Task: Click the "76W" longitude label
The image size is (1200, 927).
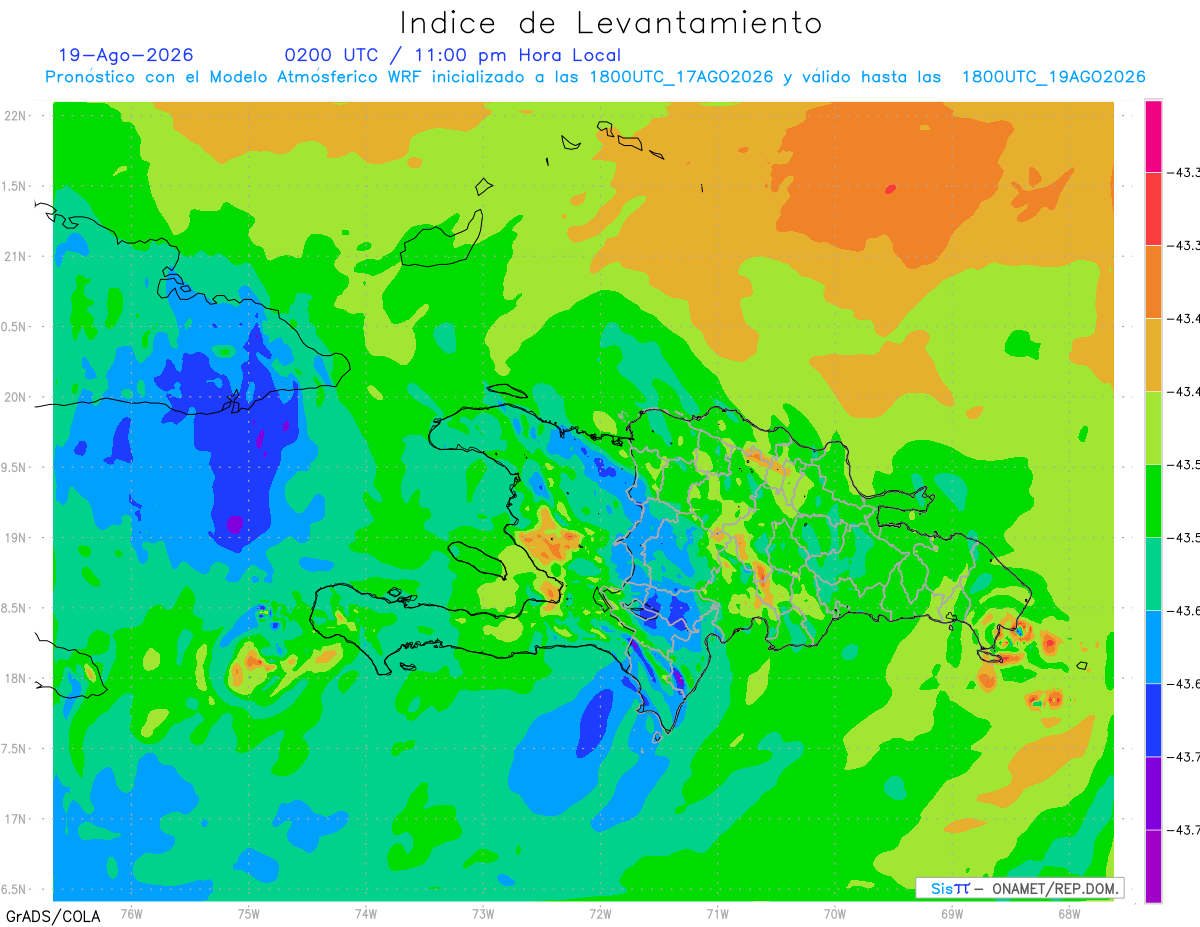Action: point(131,913)
